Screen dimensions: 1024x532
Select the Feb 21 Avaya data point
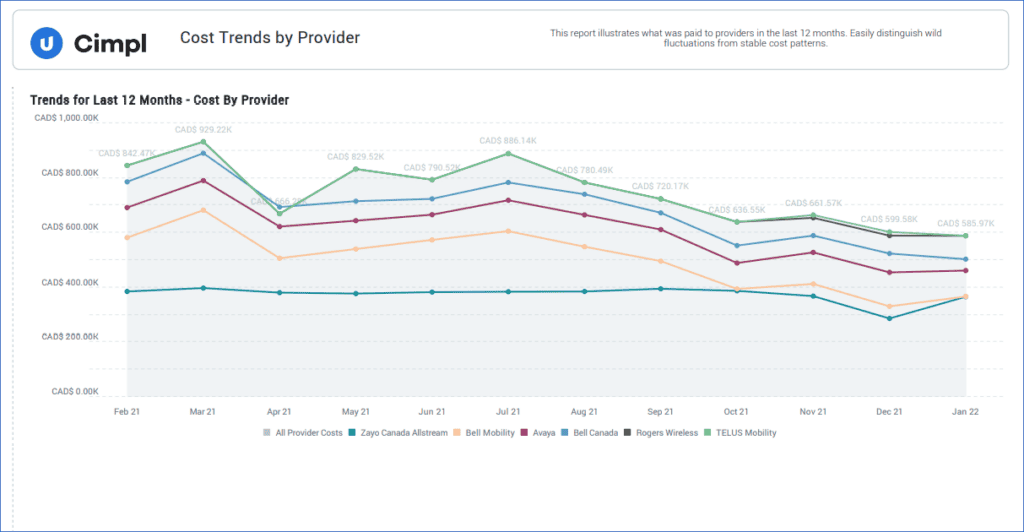click(x=127, y=208)
